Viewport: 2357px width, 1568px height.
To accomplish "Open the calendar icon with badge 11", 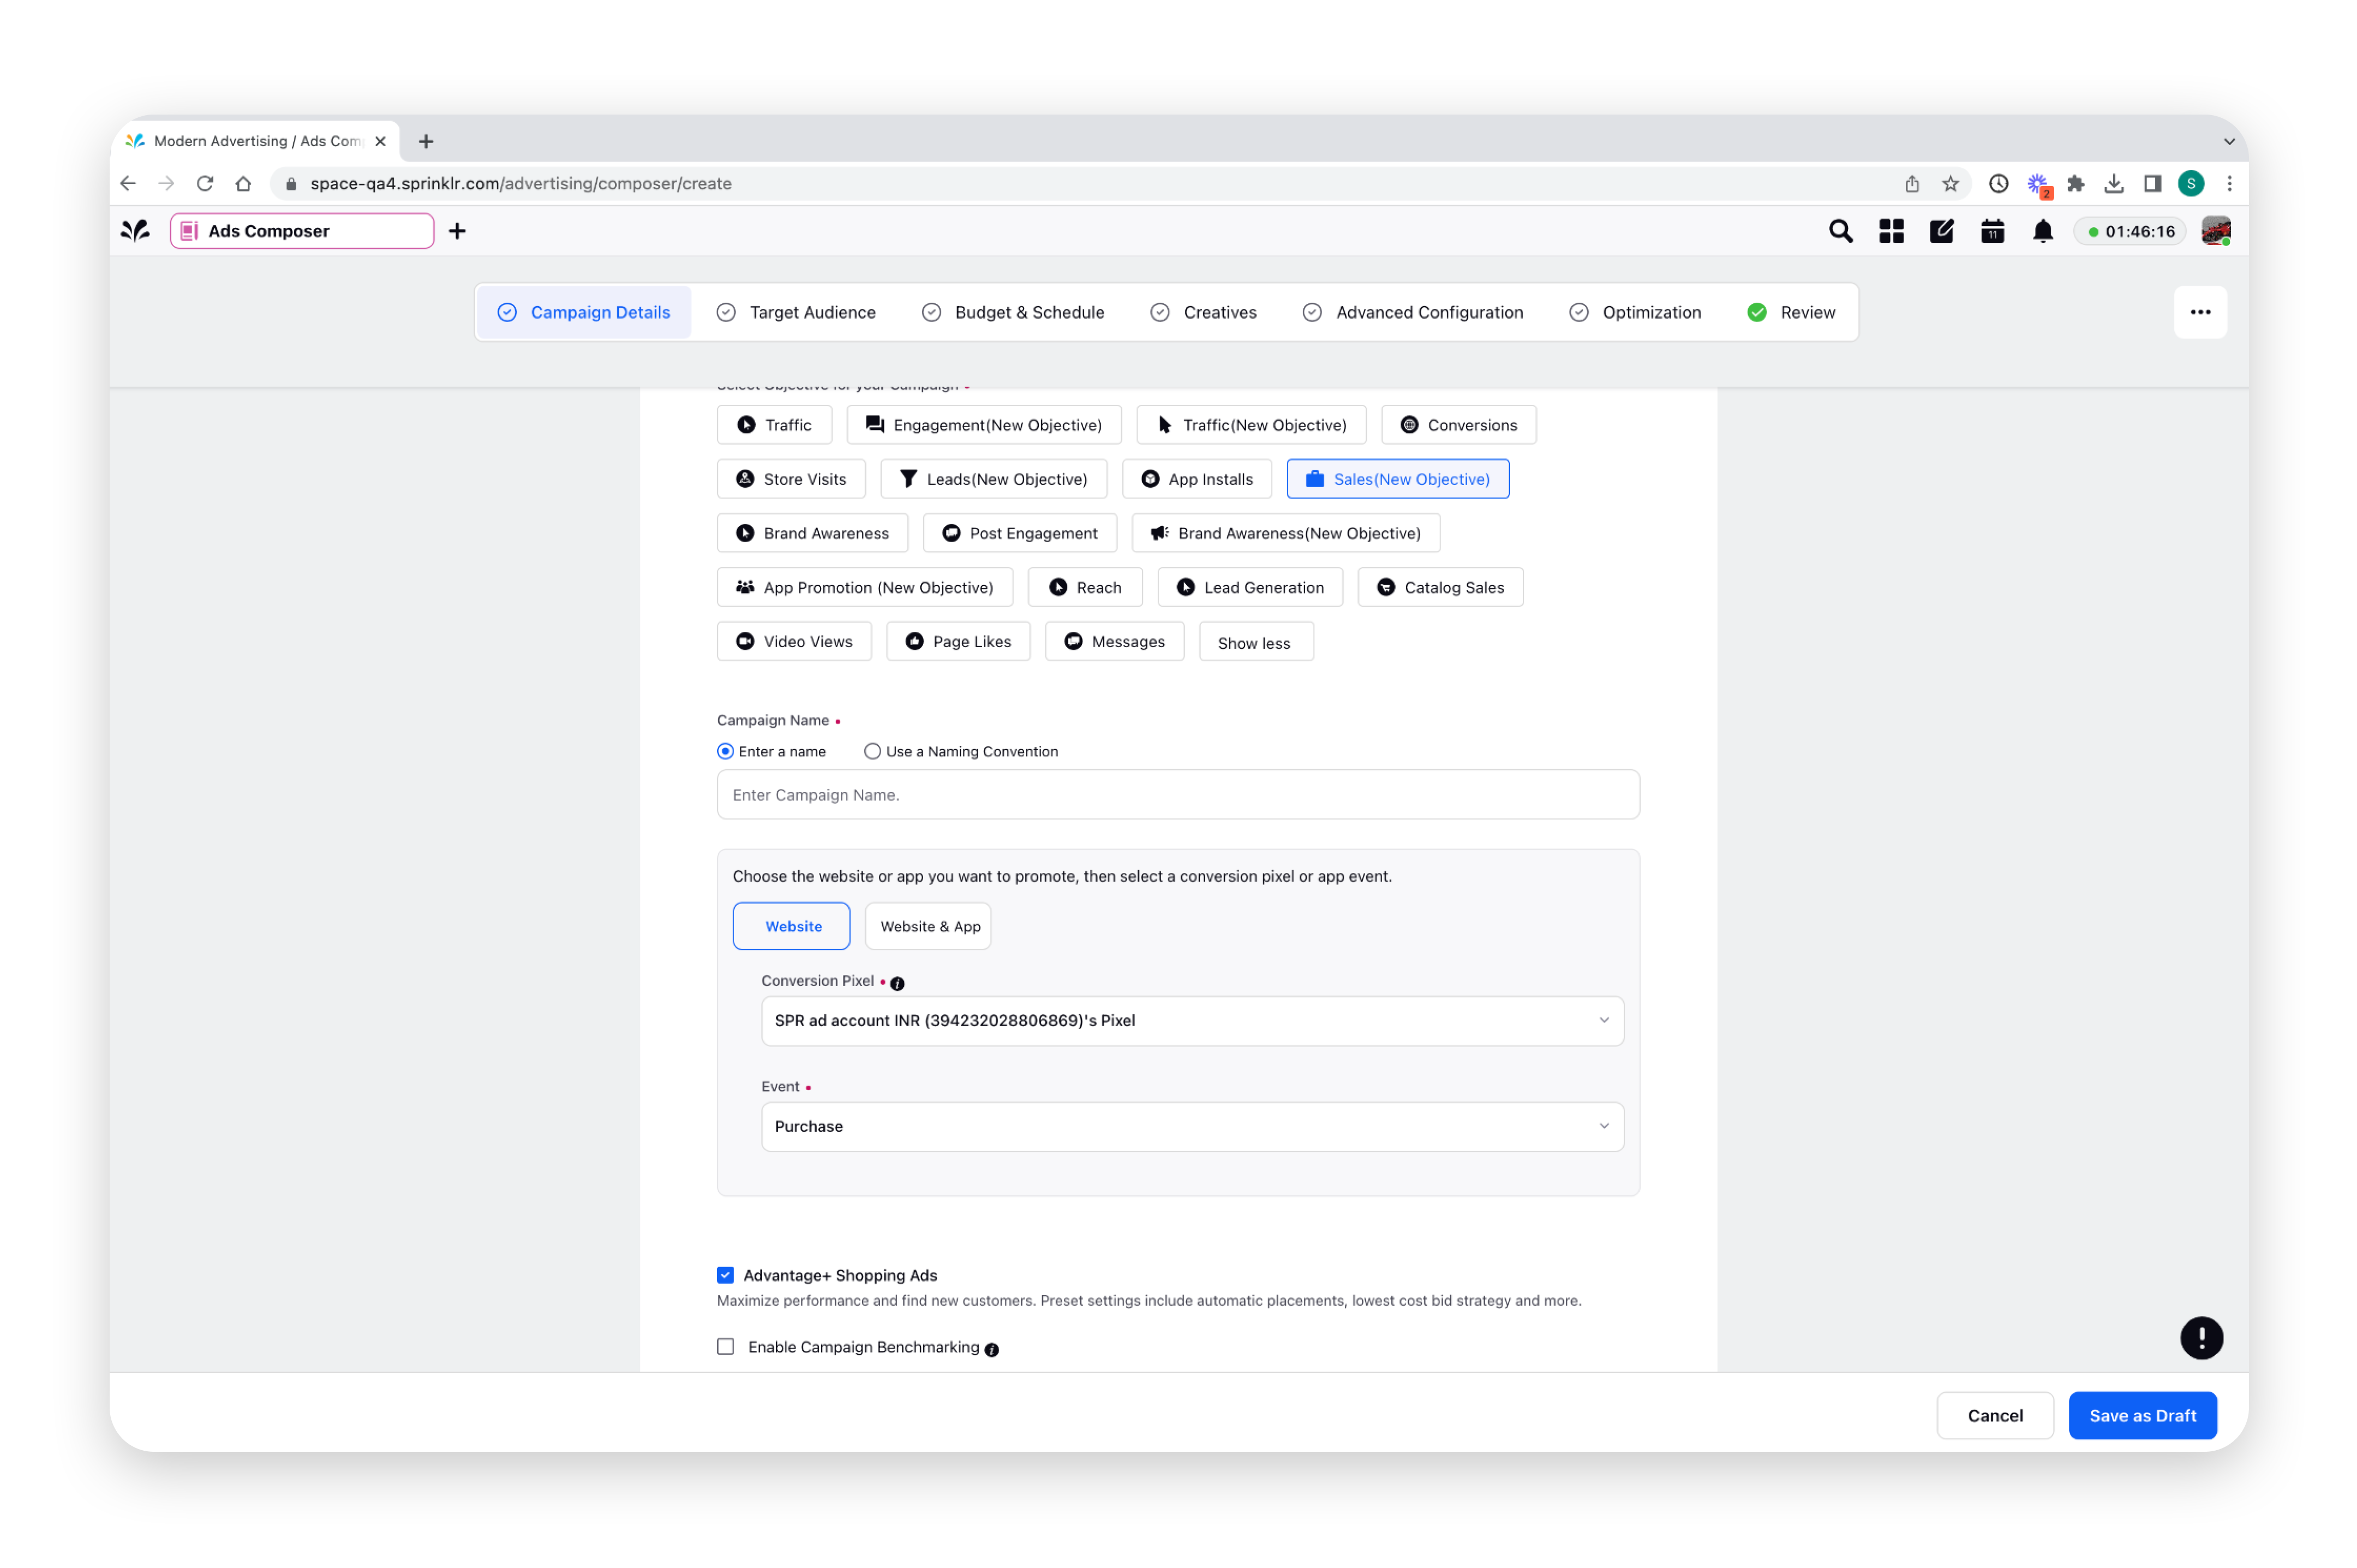I will coord(1991,230).
